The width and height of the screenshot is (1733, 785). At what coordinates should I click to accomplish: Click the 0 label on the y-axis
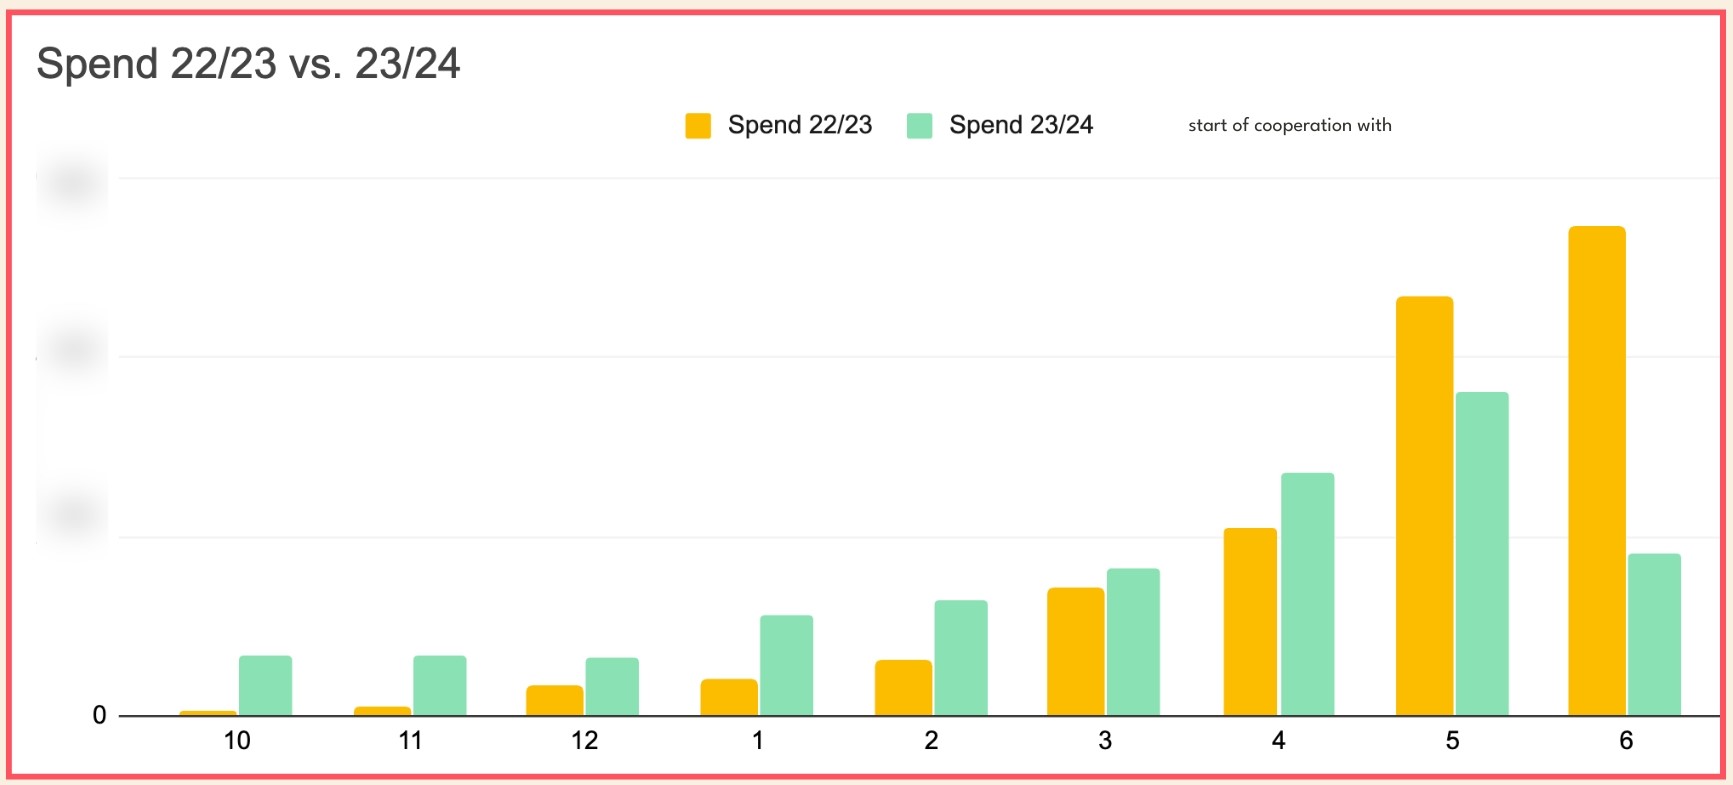(99, 715)
